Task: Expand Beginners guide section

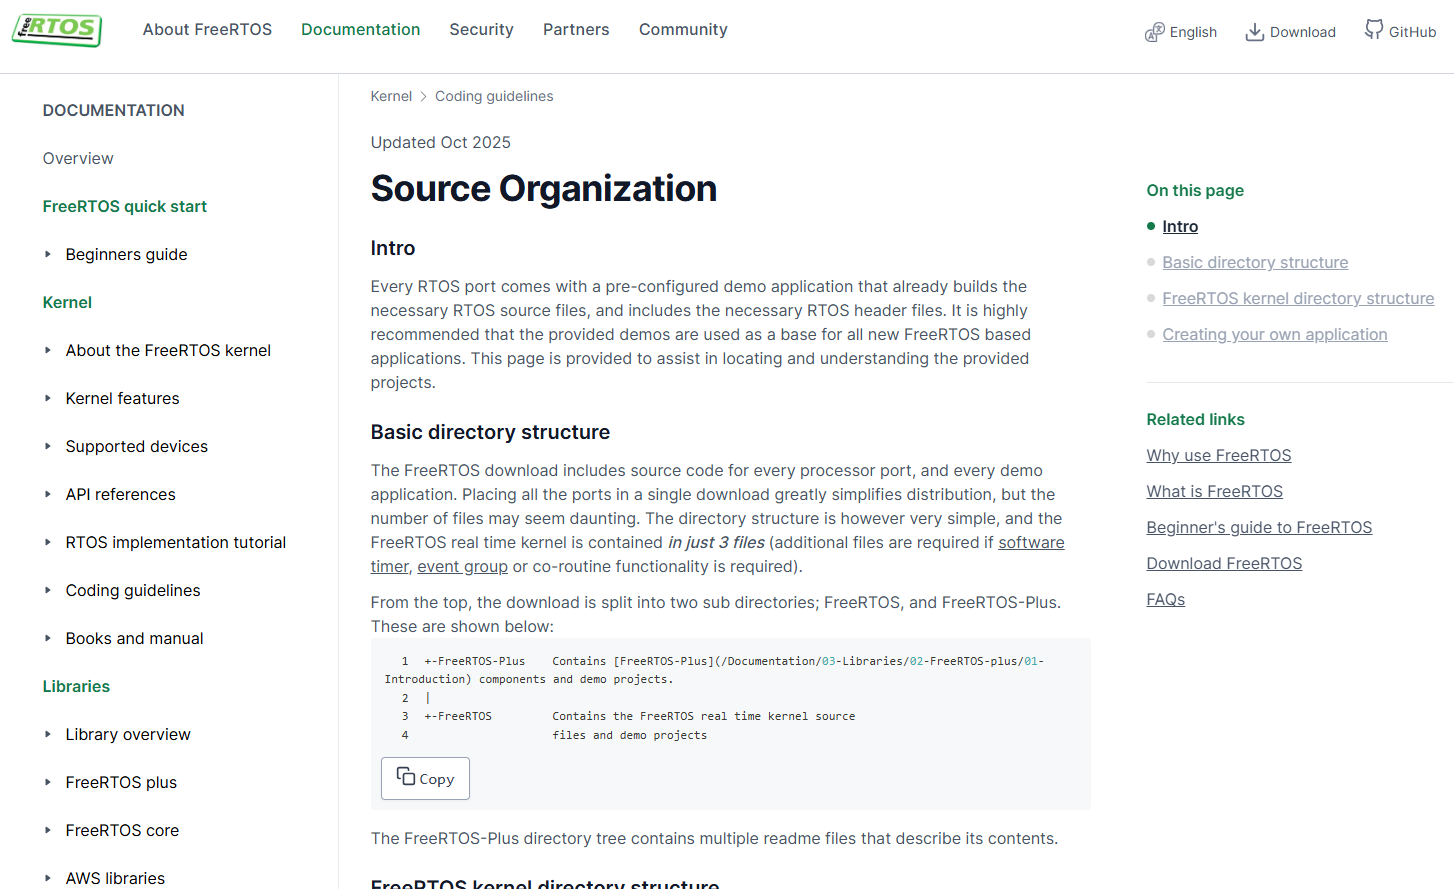Action: 47,254
